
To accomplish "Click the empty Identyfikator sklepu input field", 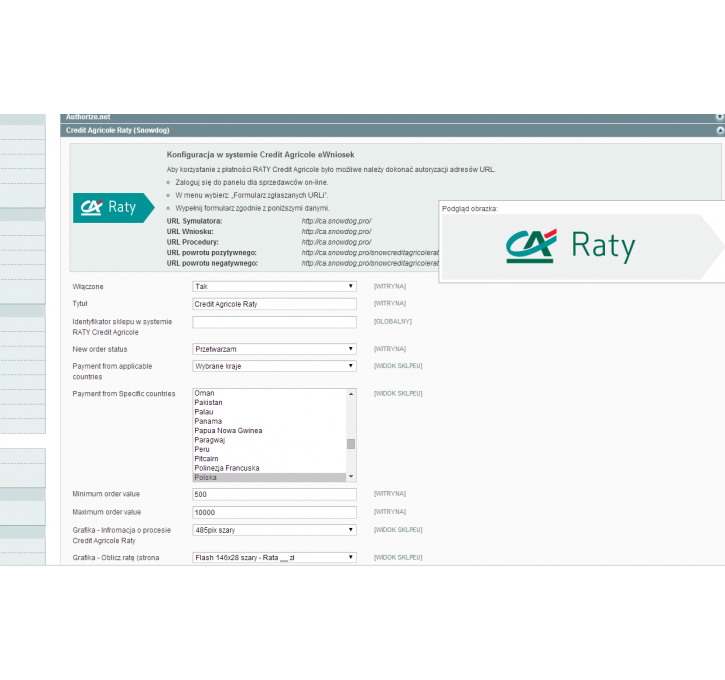I will click(x=274, y=322).
